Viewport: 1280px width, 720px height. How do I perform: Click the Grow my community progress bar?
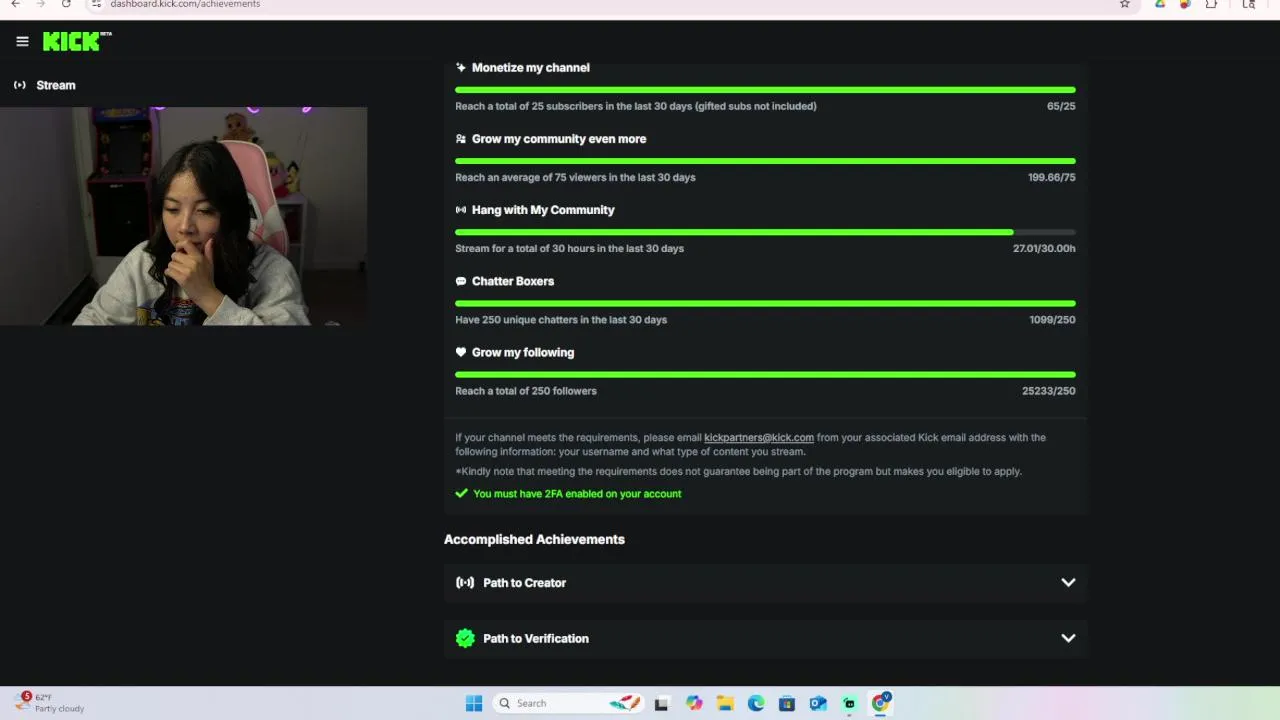(765, 161)
